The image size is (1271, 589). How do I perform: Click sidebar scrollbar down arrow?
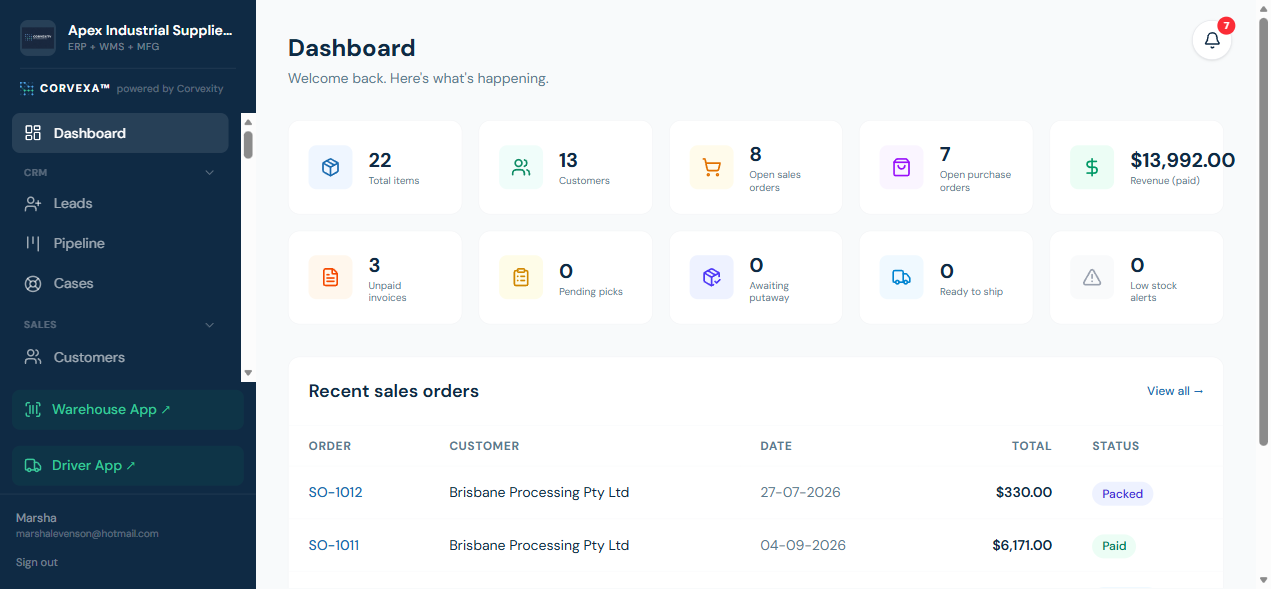[x=248, y=373]
